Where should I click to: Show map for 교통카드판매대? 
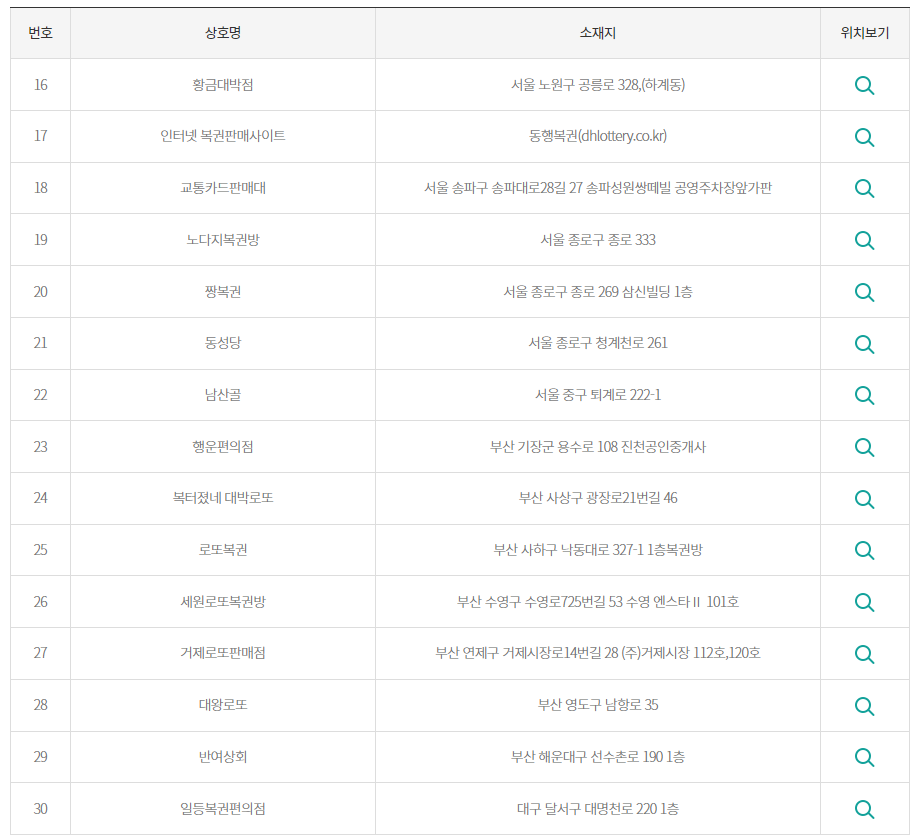point(864,188)
